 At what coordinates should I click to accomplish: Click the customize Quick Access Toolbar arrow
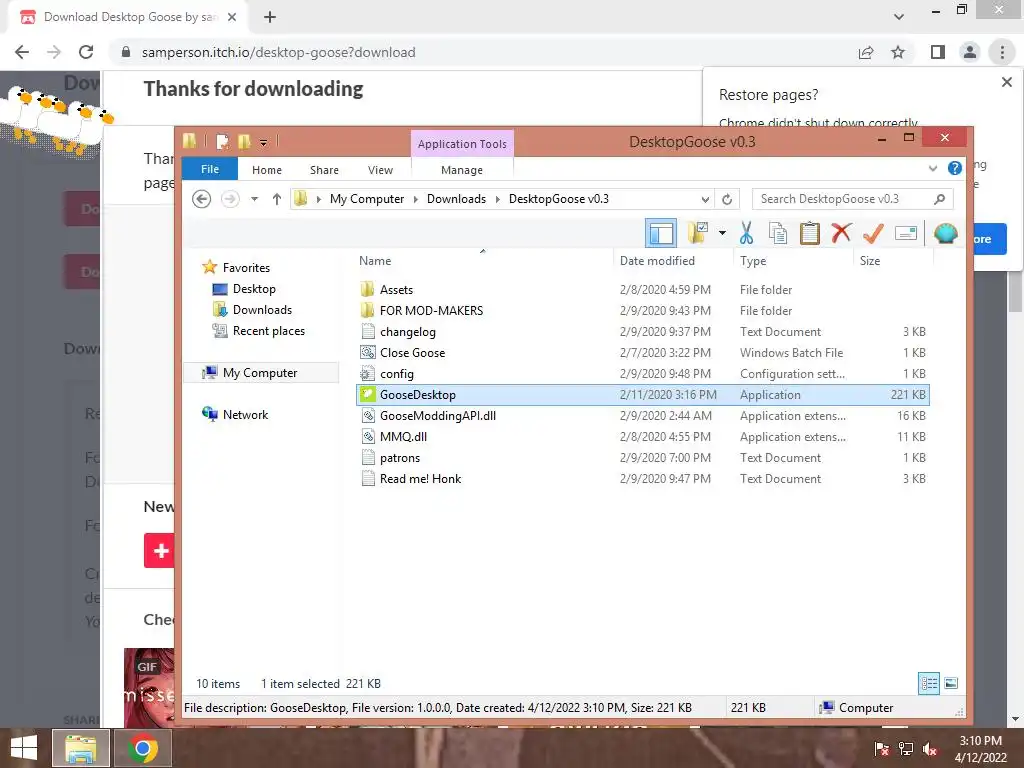coord(263,142)
